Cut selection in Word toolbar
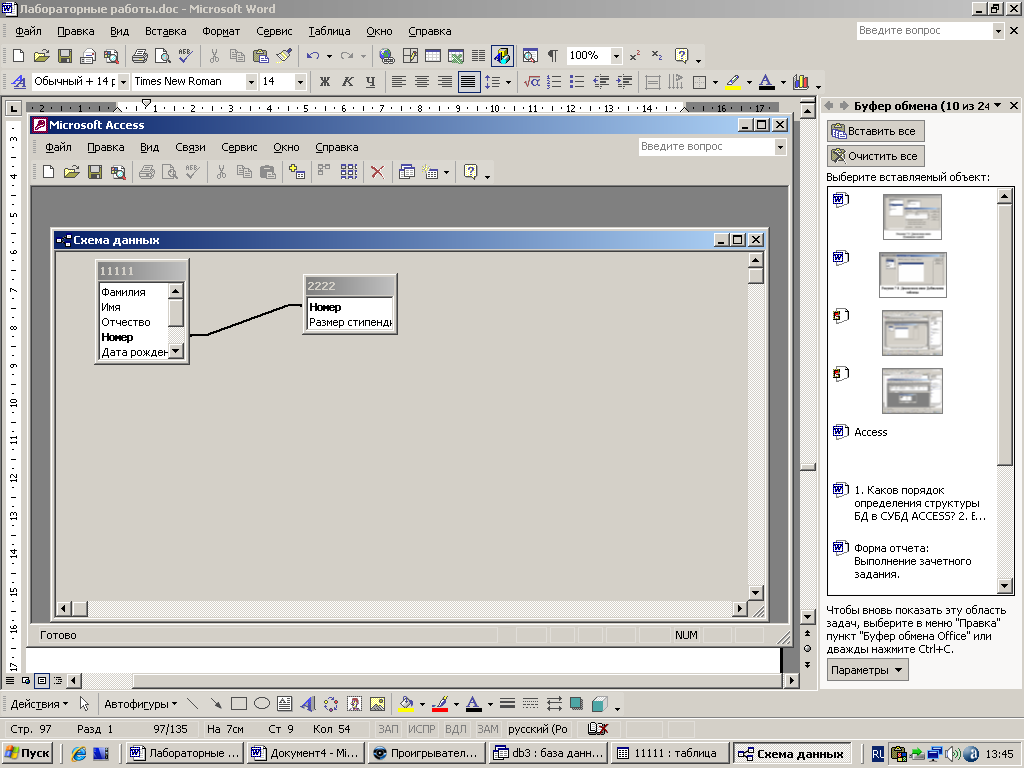 (x=214, y=56)
